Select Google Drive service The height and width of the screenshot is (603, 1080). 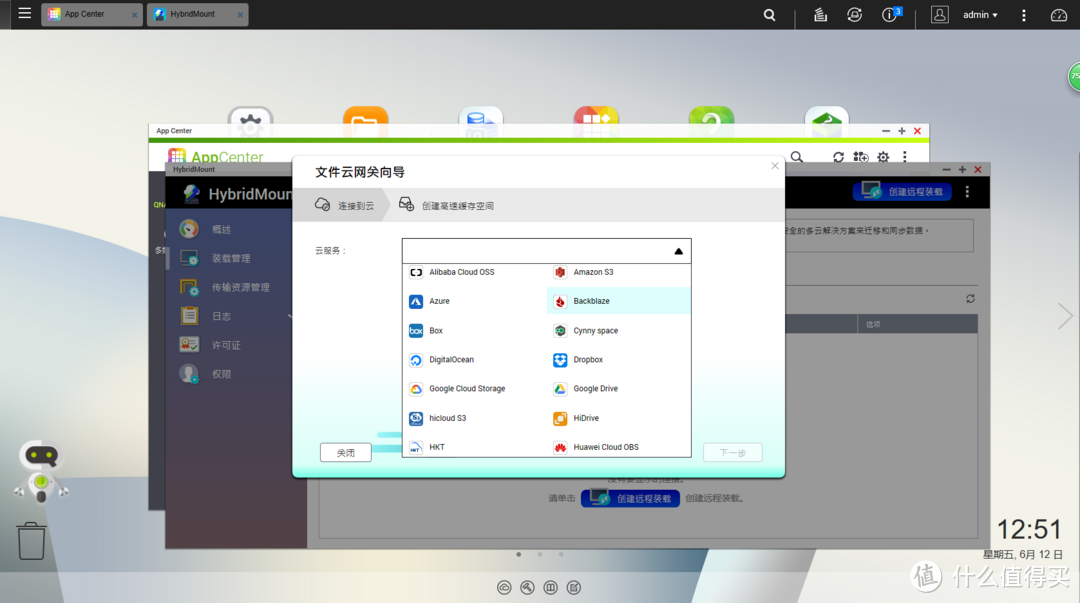tap(619, 389)
